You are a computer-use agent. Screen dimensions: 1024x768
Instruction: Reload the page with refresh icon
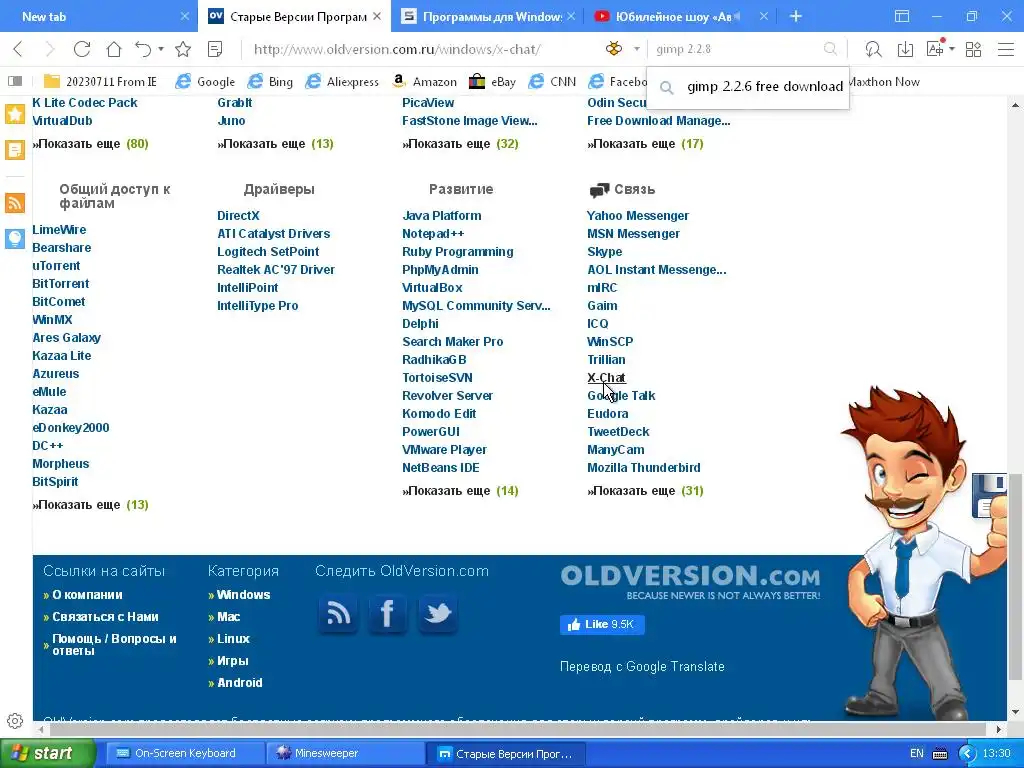82,49
